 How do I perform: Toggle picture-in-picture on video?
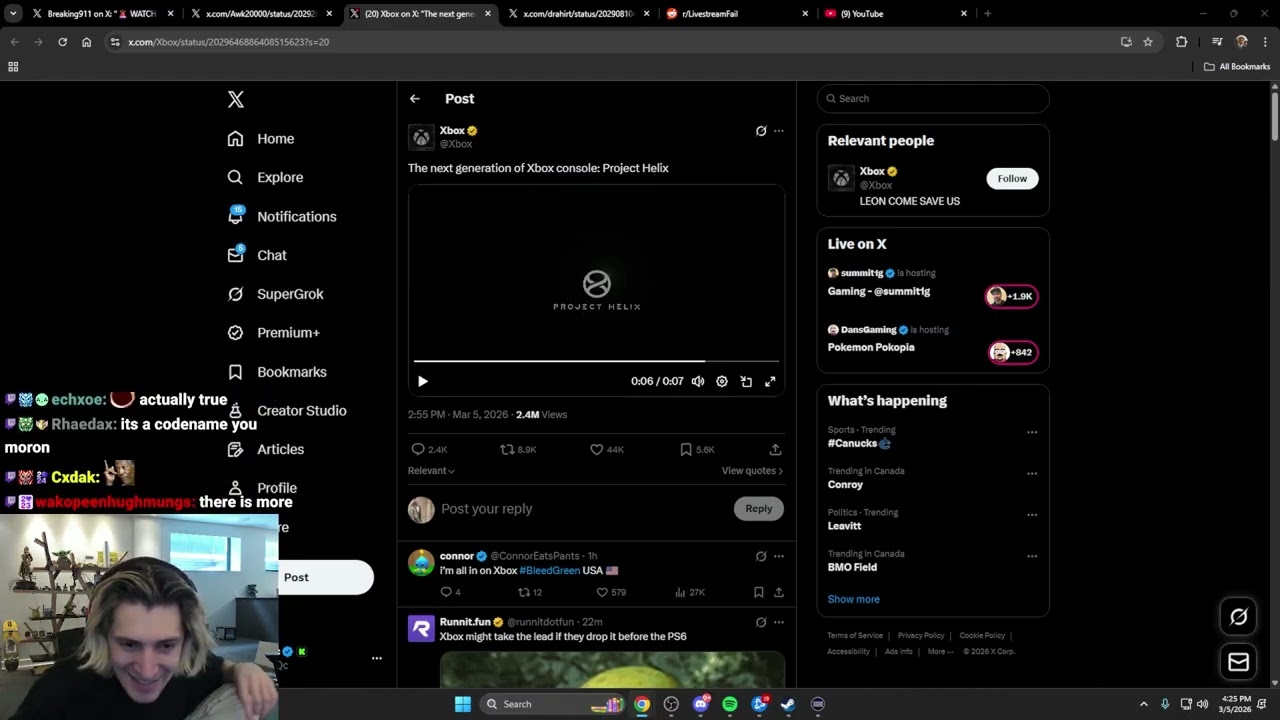(746, 381)
